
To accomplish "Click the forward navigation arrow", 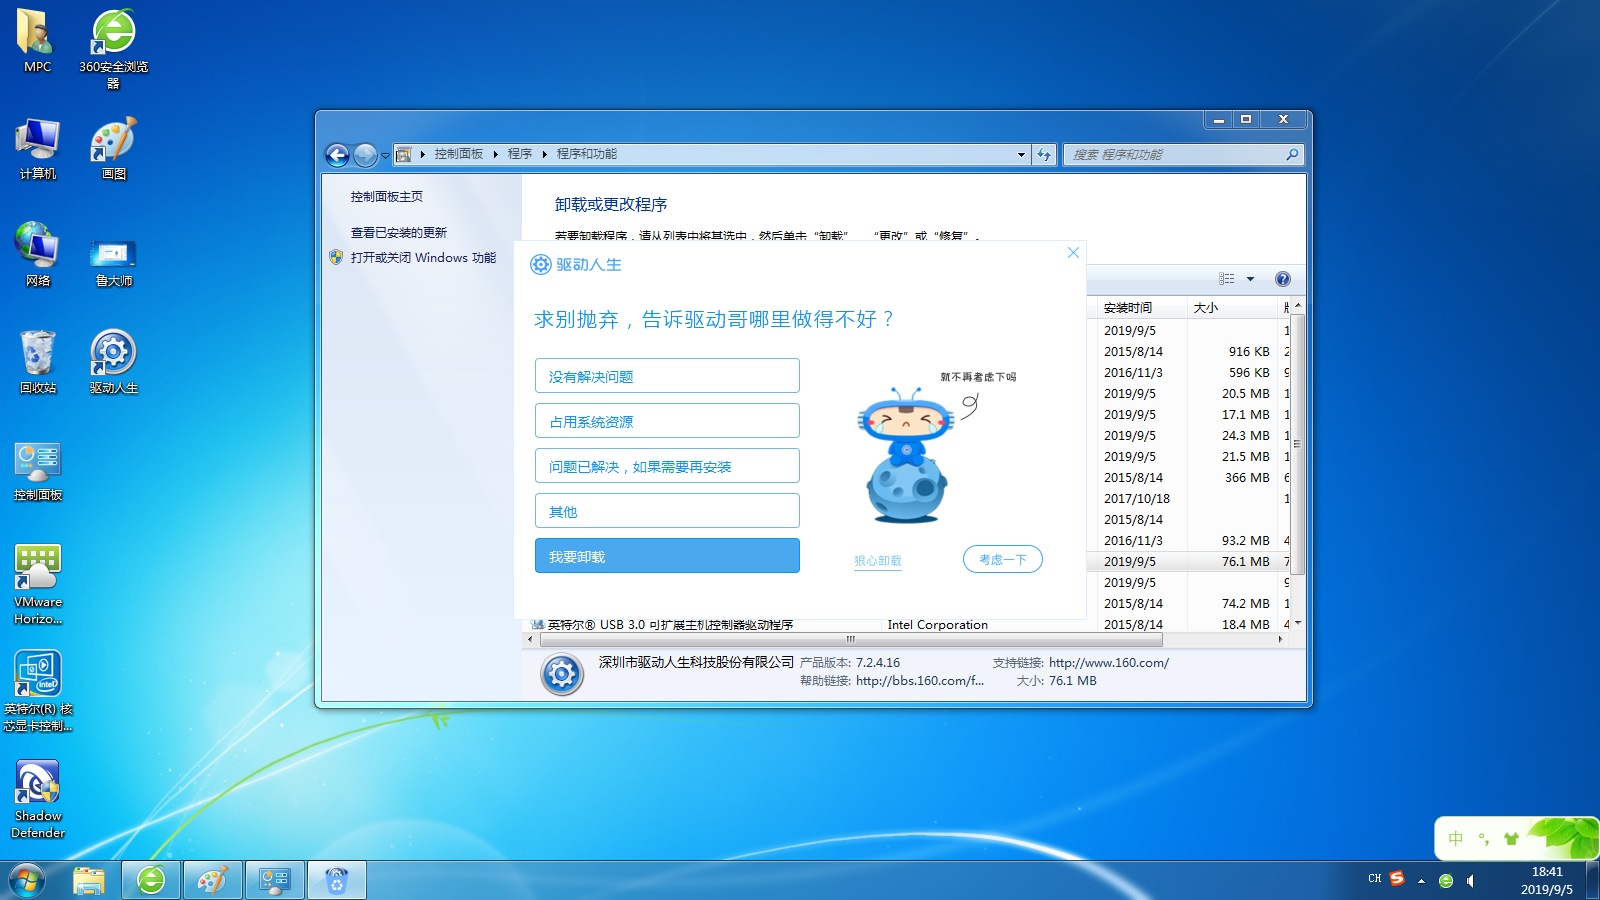I will (365, 155).
